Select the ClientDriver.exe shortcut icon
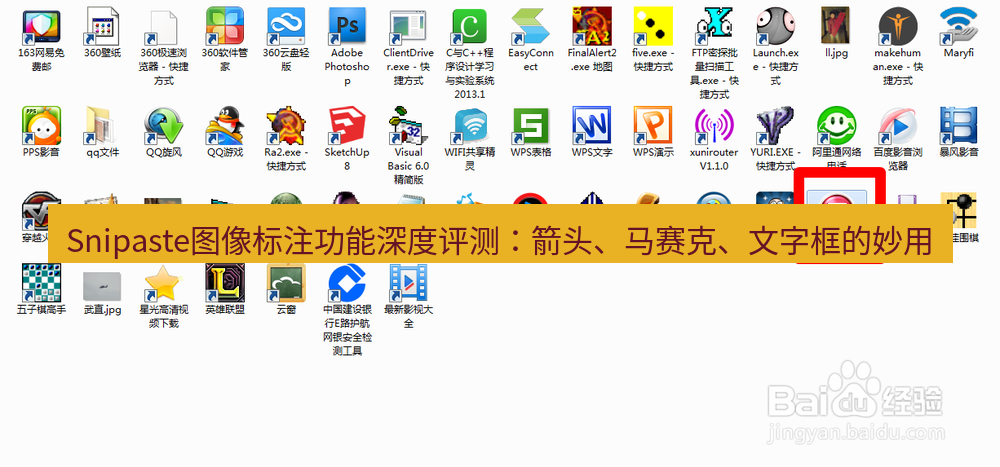The width and height of the screenshot is (1000, 467). pyautogui.click(x=409, y=27)
